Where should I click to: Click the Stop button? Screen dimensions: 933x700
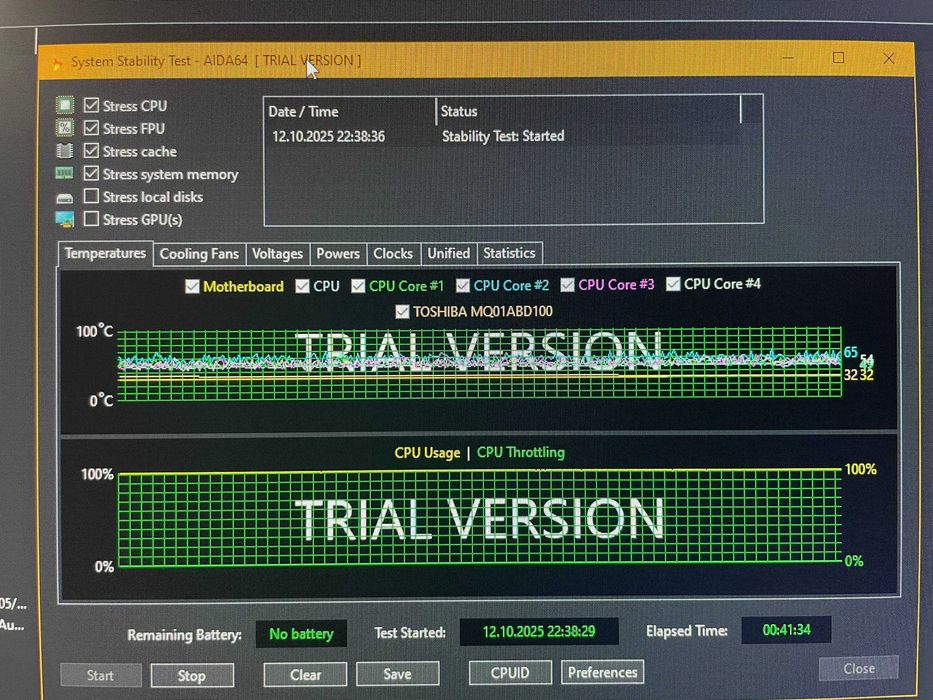point(192,676)
